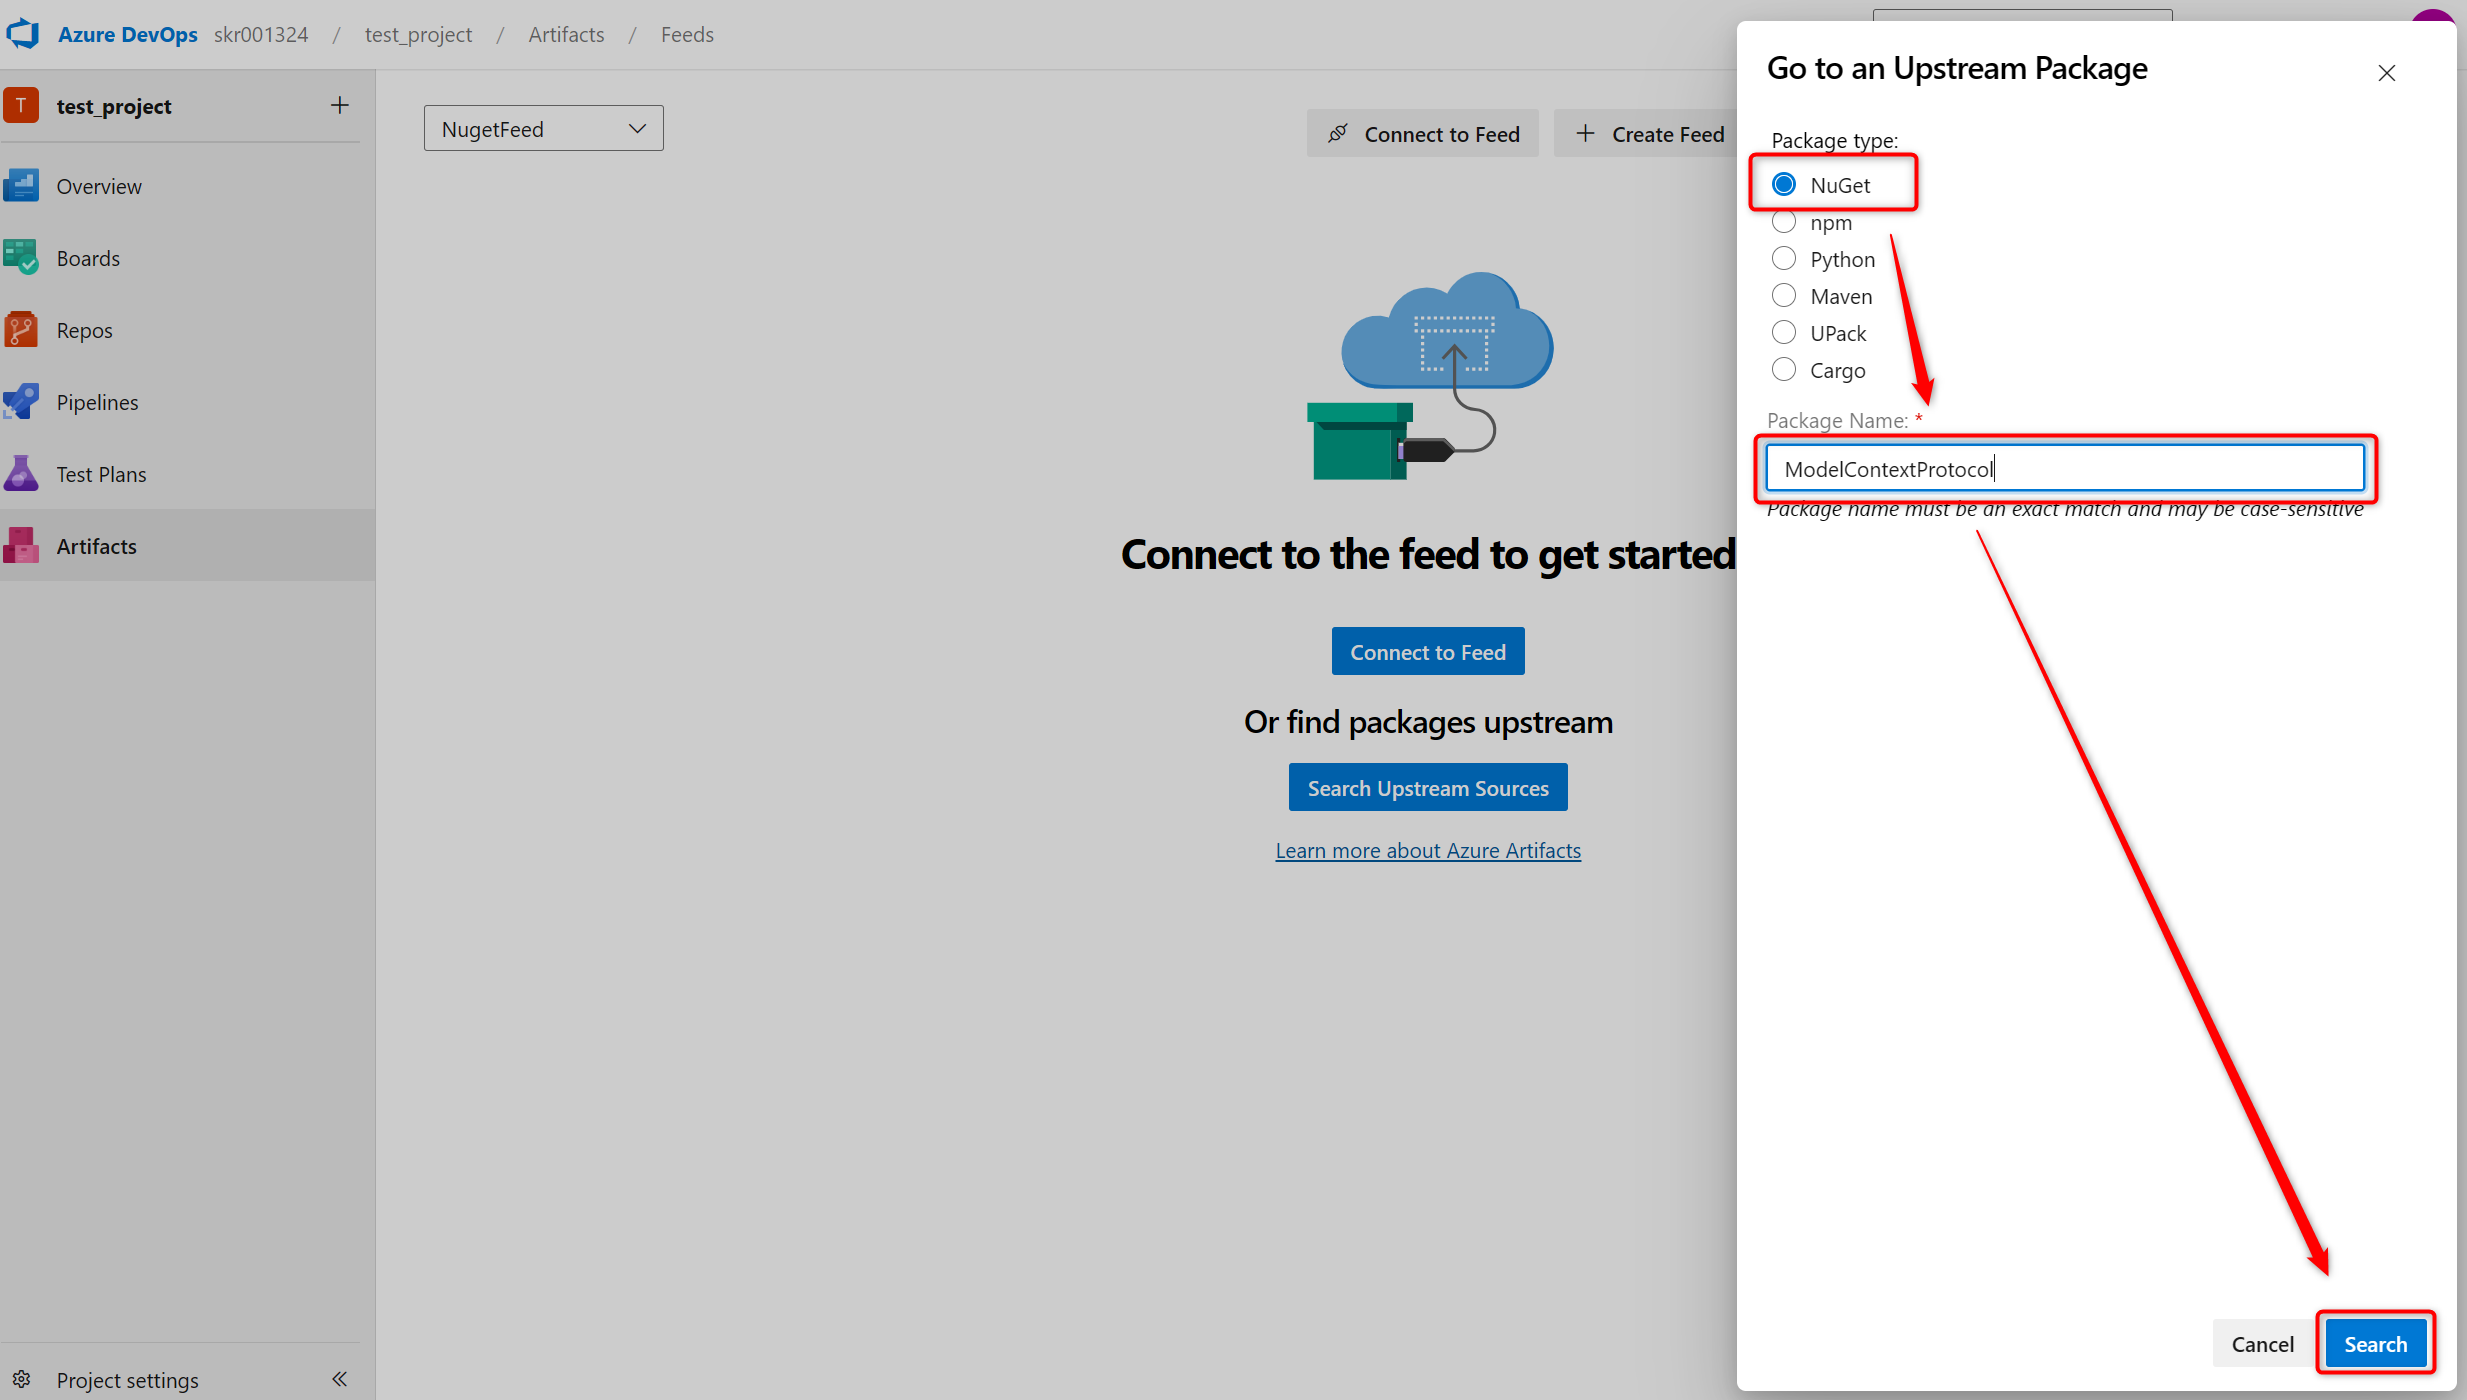Open the Test Plans flask icon
The height and width of the screenshot is (1400, 2467).
[21, 474]
